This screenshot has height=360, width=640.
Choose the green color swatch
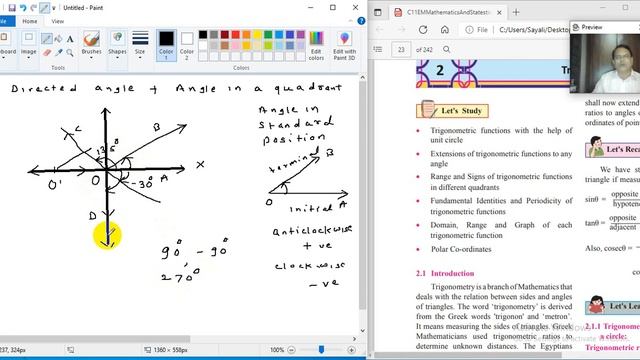268,35
